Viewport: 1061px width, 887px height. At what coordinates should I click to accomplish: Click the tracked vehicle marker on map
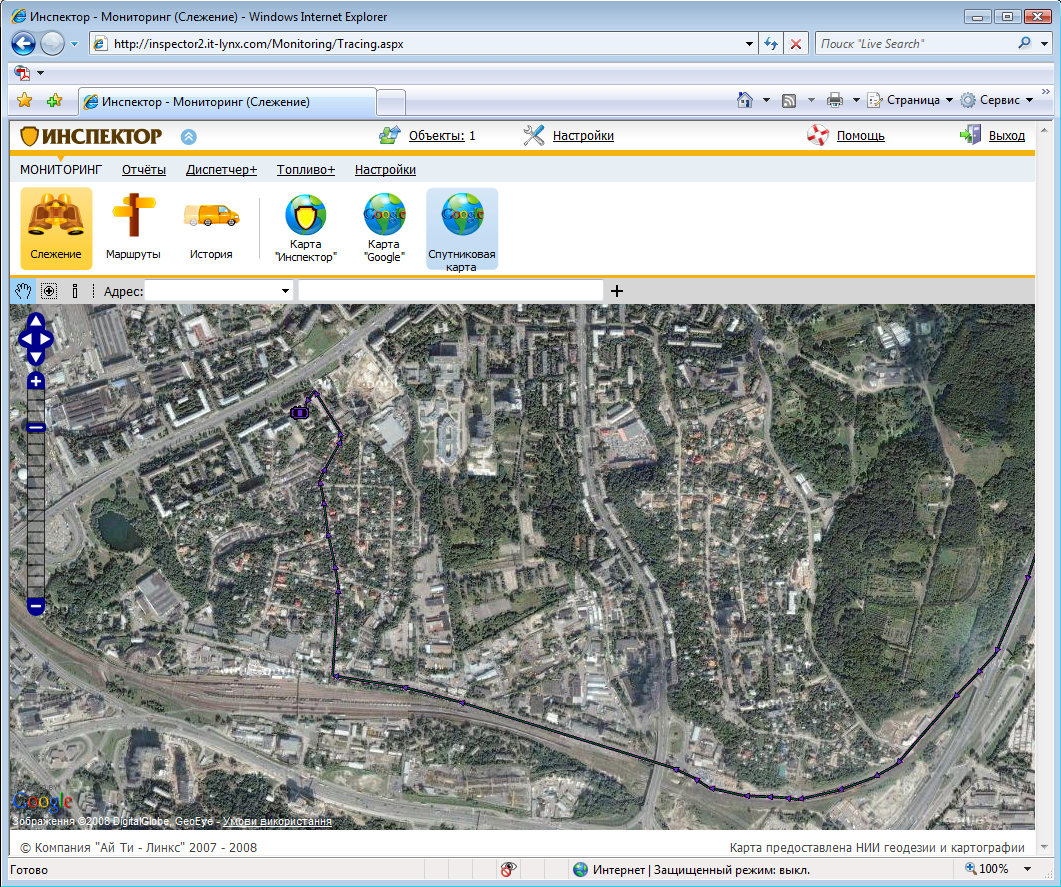pyautogui.click(x=299, y=412)
